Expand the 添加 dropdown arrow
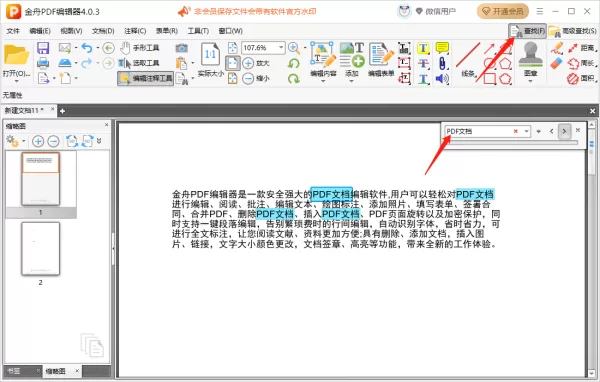 (x=352, y=81)
